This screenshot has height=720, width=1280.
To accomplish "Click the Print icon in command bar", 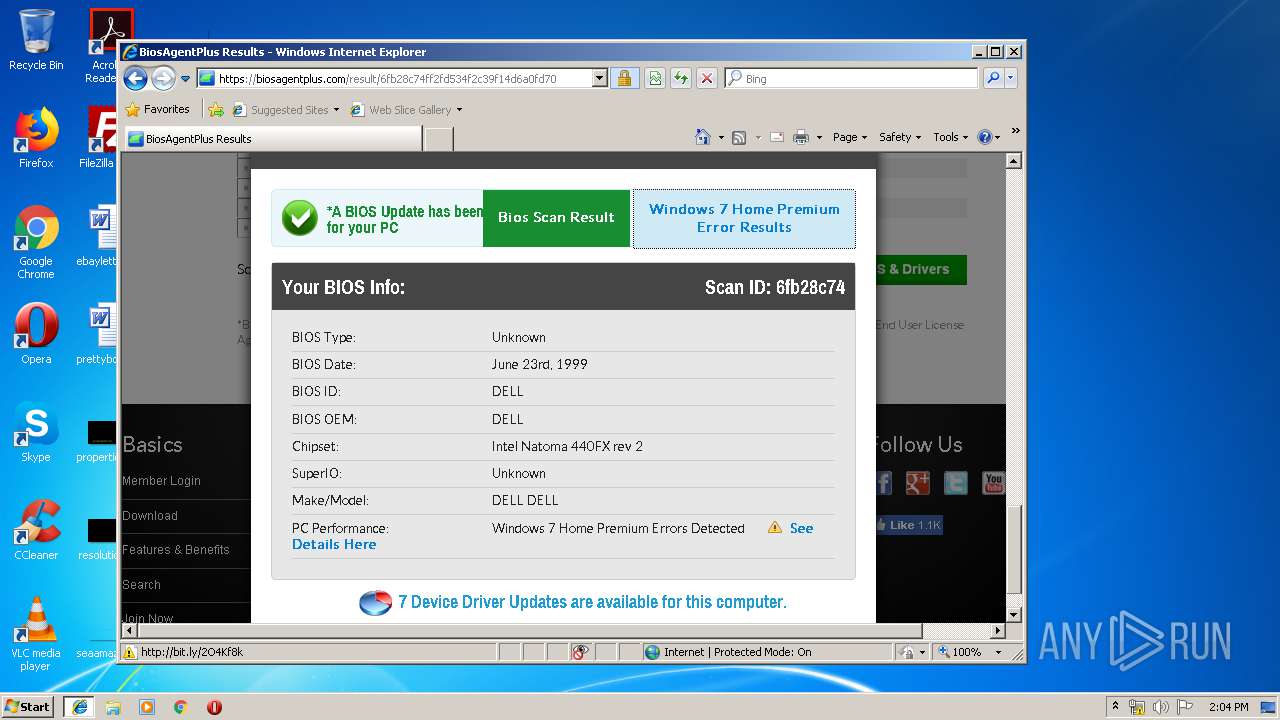I will click(801, 137).
